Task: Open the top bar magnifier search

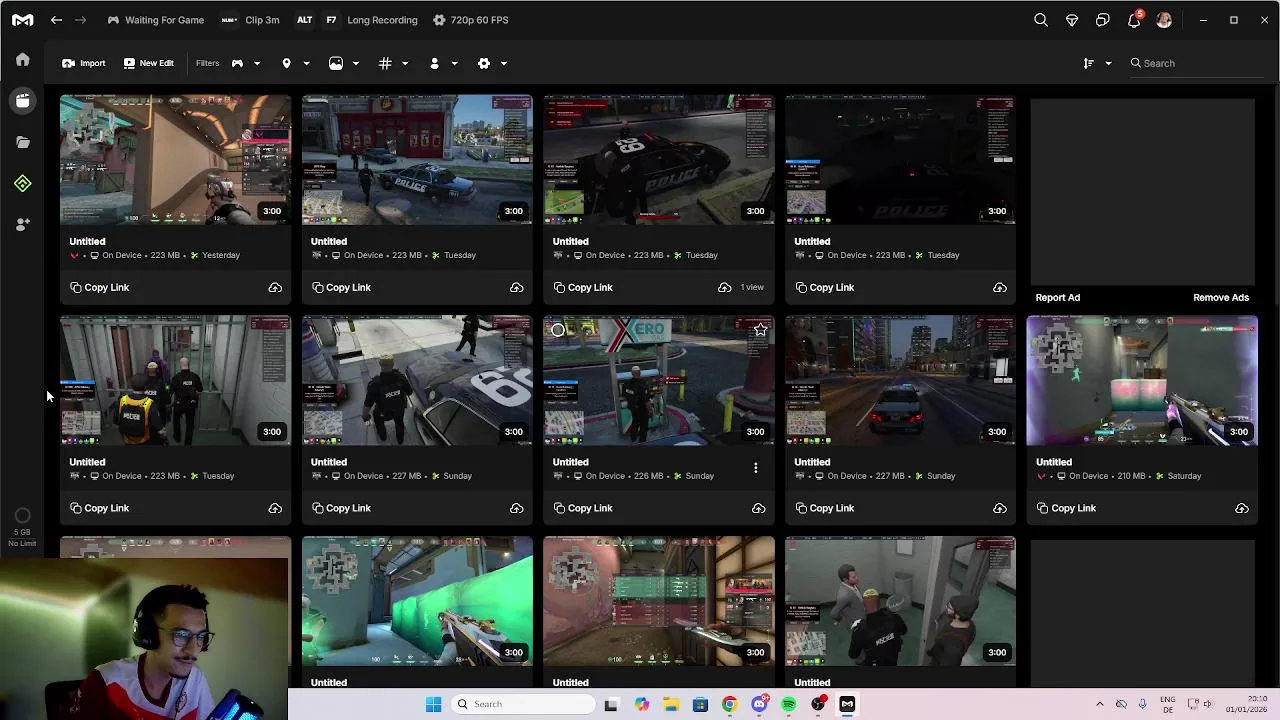Action: coord(1041,20)
